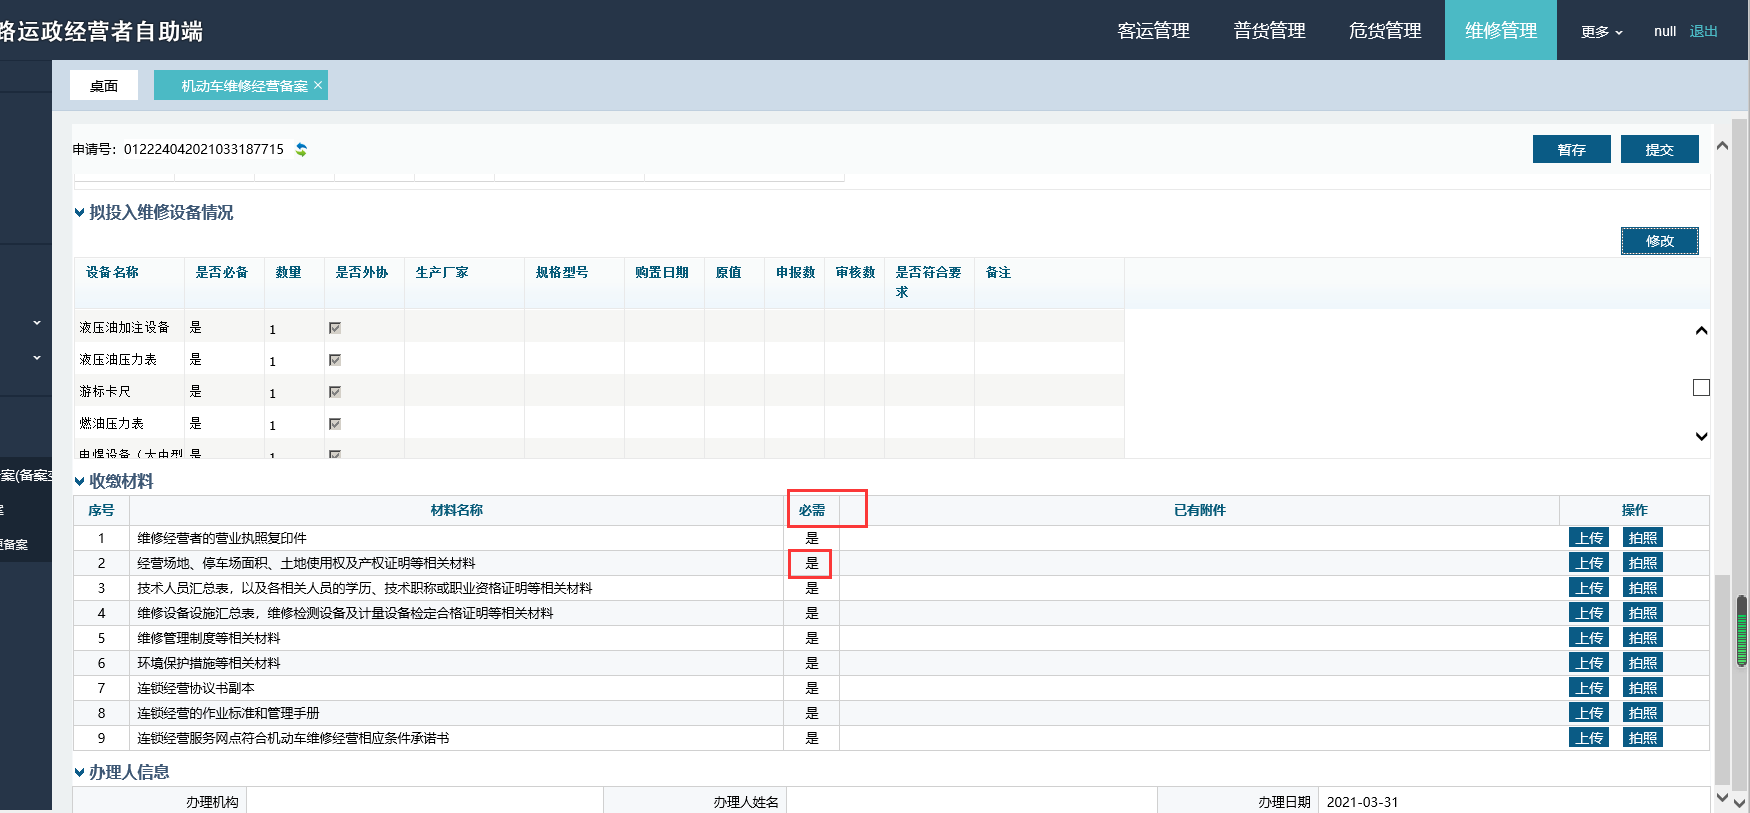
Task: Switch to 客运管理 menu
Action: pos(1153,31)
